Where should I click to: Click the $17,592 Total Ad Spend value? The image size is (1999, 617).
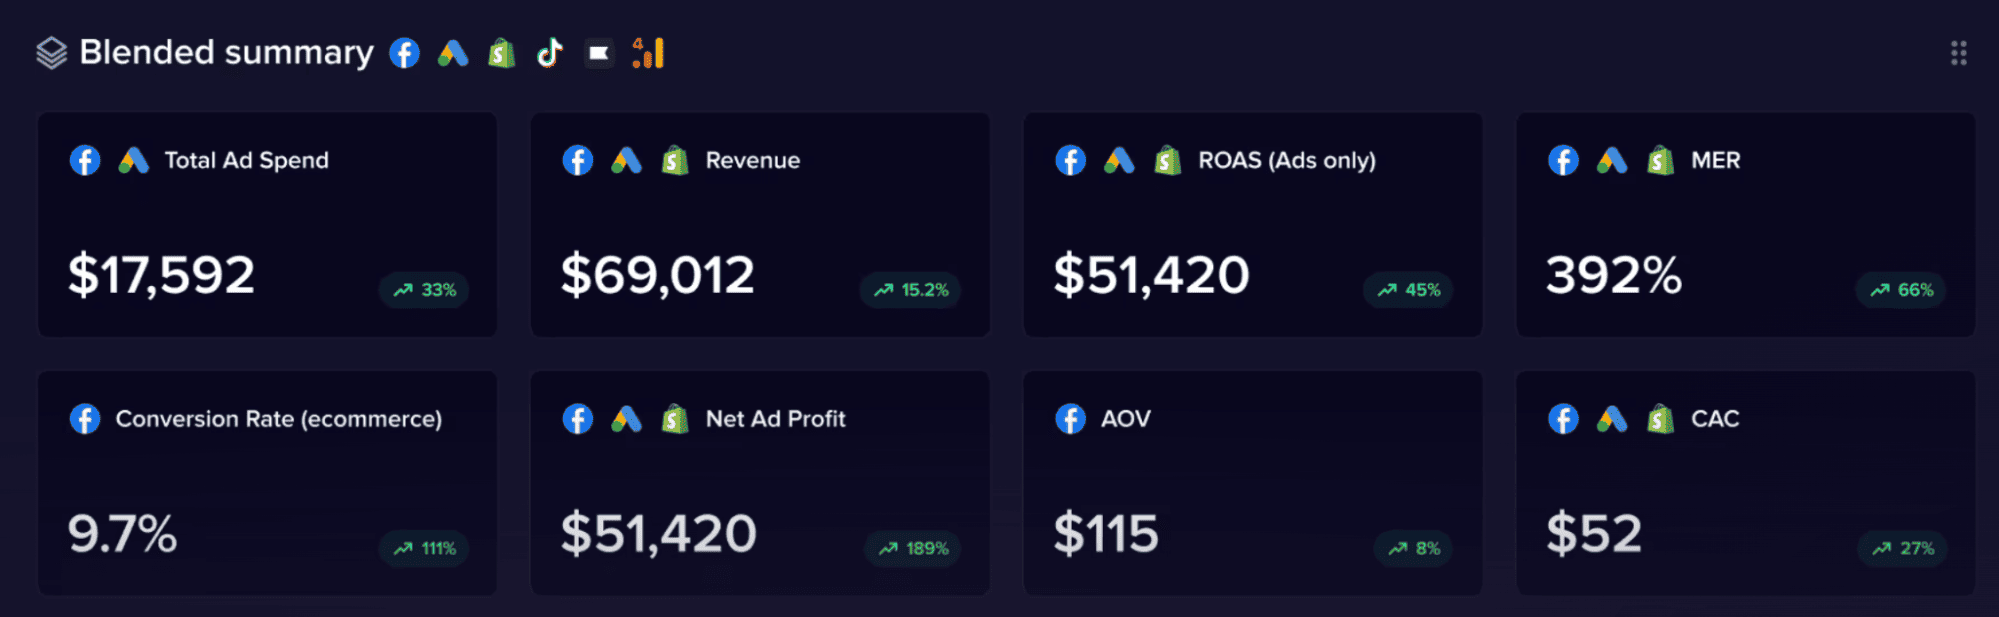pyautogui.click(x=161, y=275)
